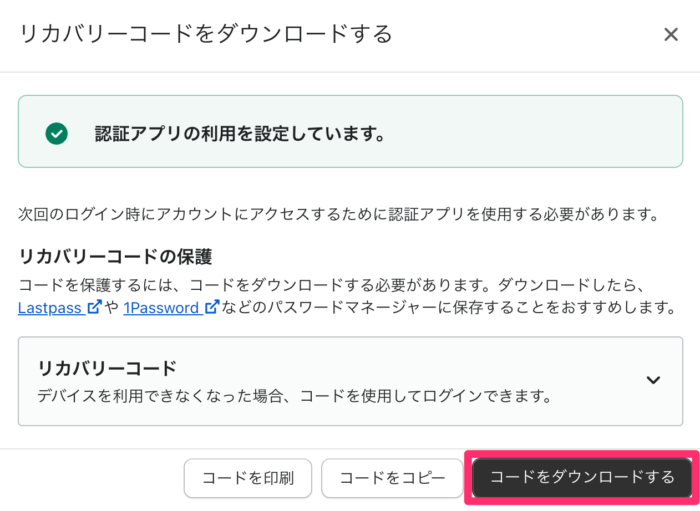Click the external-link icon beside 1Password

pyautogui.click(x=212, y=307)
